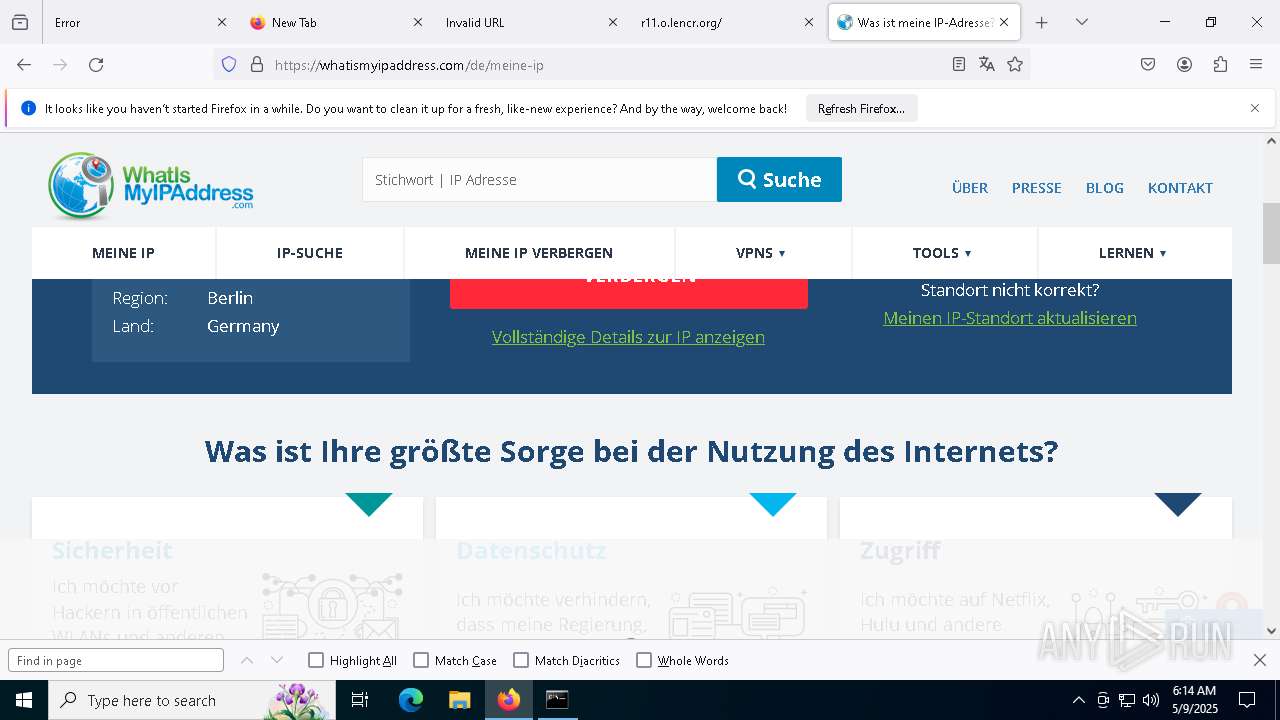
Task: Bookmark this page with star
Action: tap(1015, 64)
